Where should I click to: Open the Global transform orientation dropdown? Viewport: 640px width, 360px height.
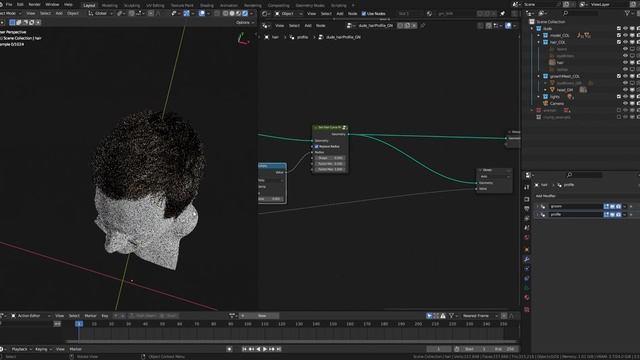click(100, 13)
